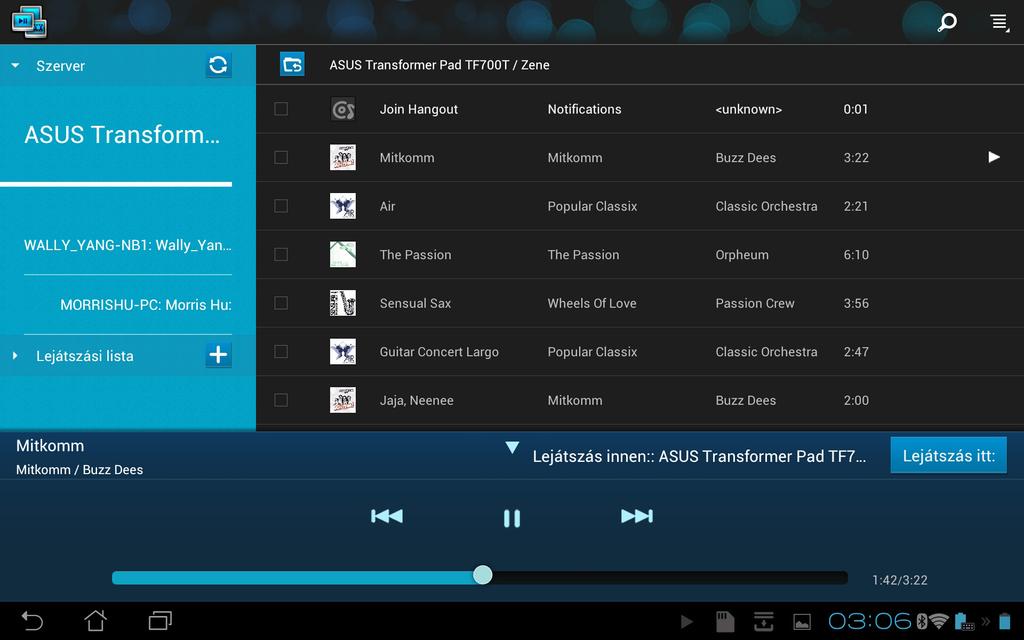This screenshot has width=1024, height=640.
Task: Select WALLY_YANG-NB1 server
Action: coord(128,246)
